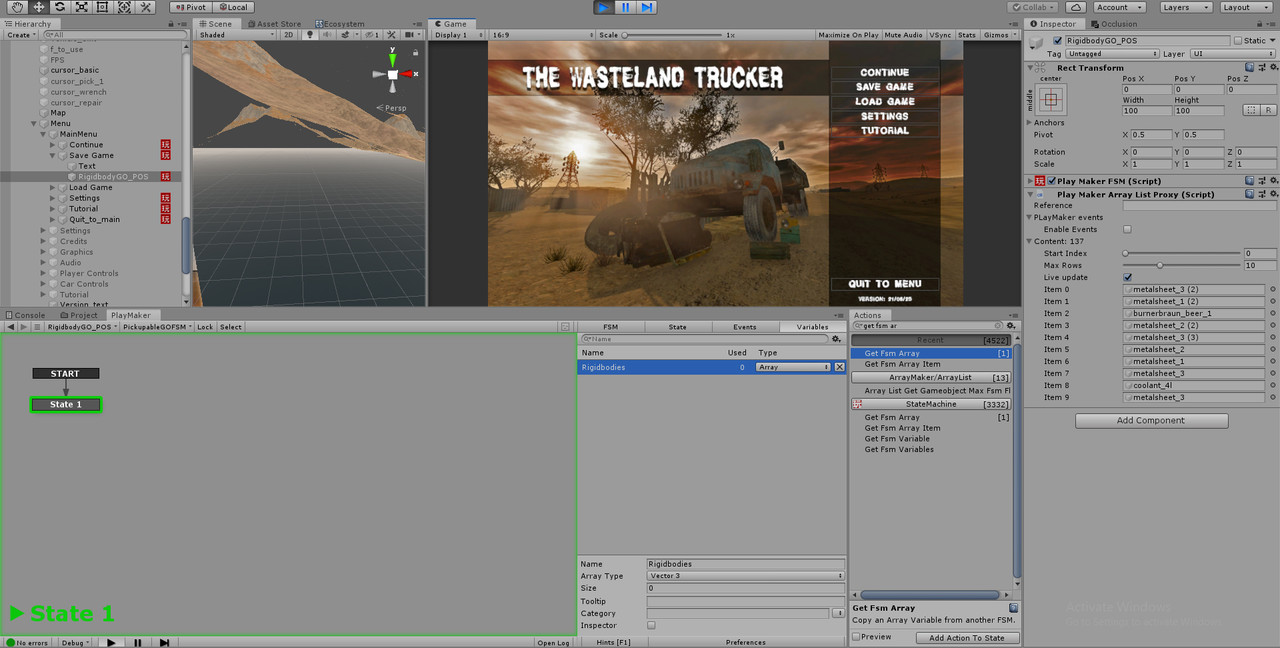This screenshot has width=1280, height=648.
Task: Toggle RigidbodyGO_POS active checkbox
Action: point(1057,41)
